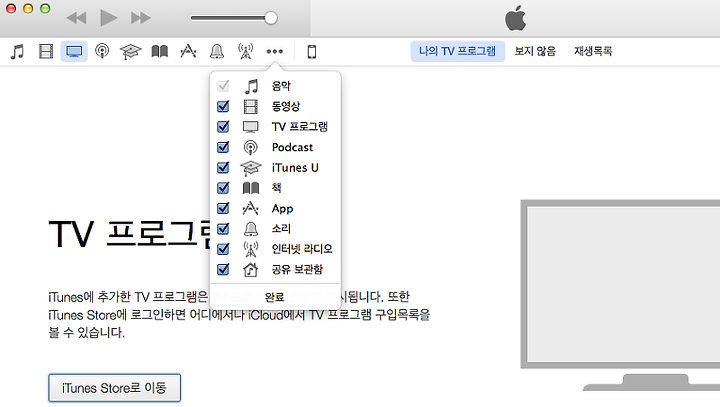The height and width of the screenshot is (407, 720).
Task: Open the Music library icon in toolbar
Action: (x=17, y=51)
